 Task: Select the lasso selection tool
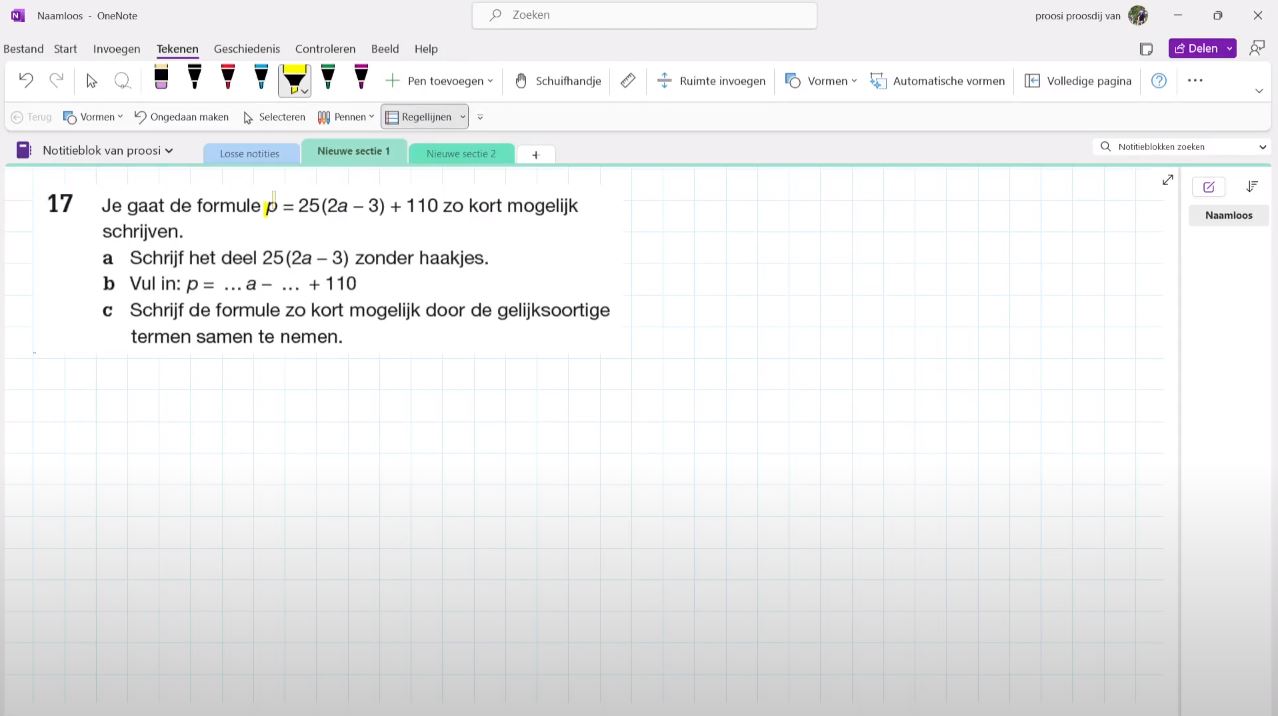(x=122, y=81)
